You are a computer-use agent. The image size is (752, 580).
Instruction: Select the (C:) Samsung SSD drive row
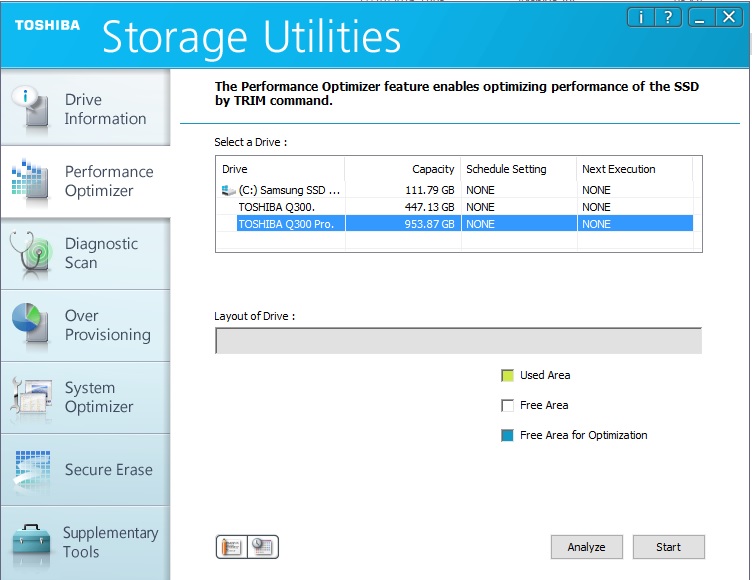click(x=456, y=190)
